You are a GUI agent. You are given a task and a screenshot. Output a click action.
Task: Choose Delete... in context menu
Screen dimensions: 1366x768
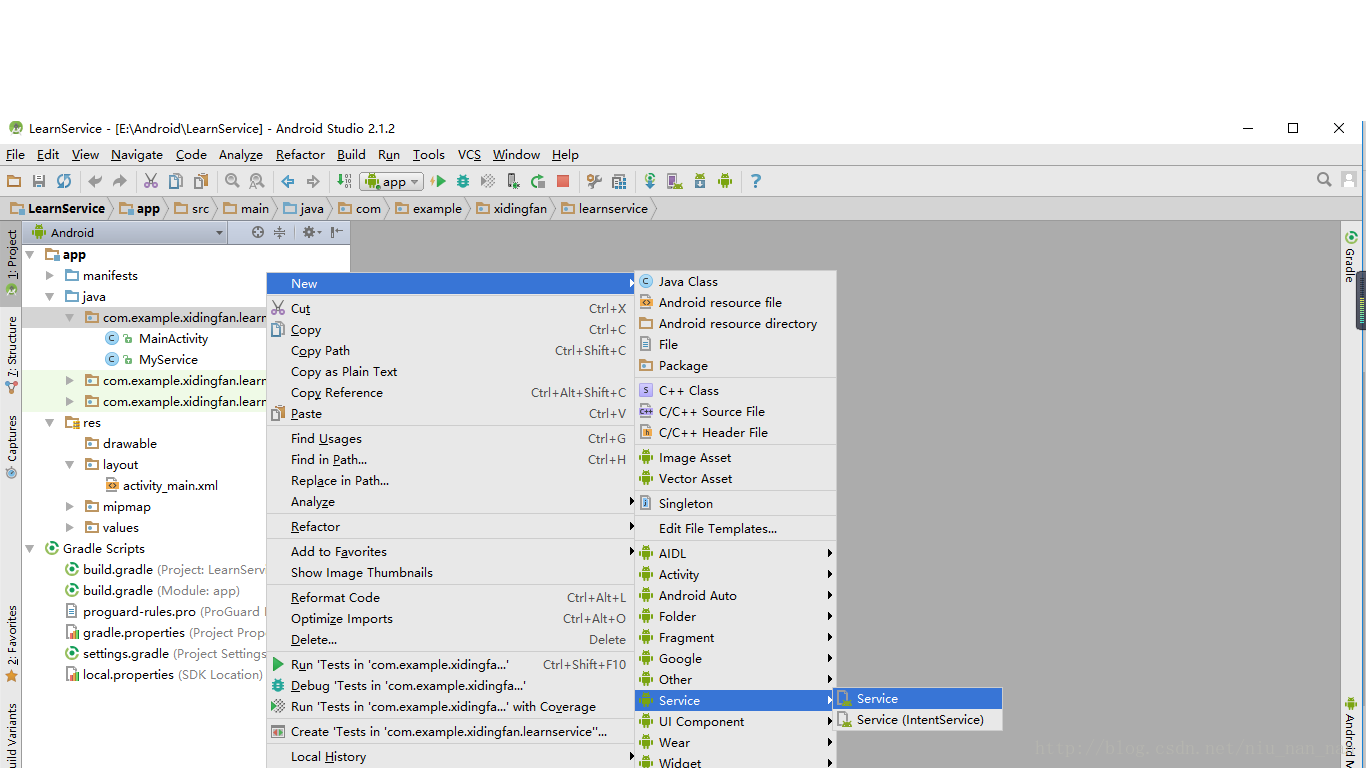[451, 640]
